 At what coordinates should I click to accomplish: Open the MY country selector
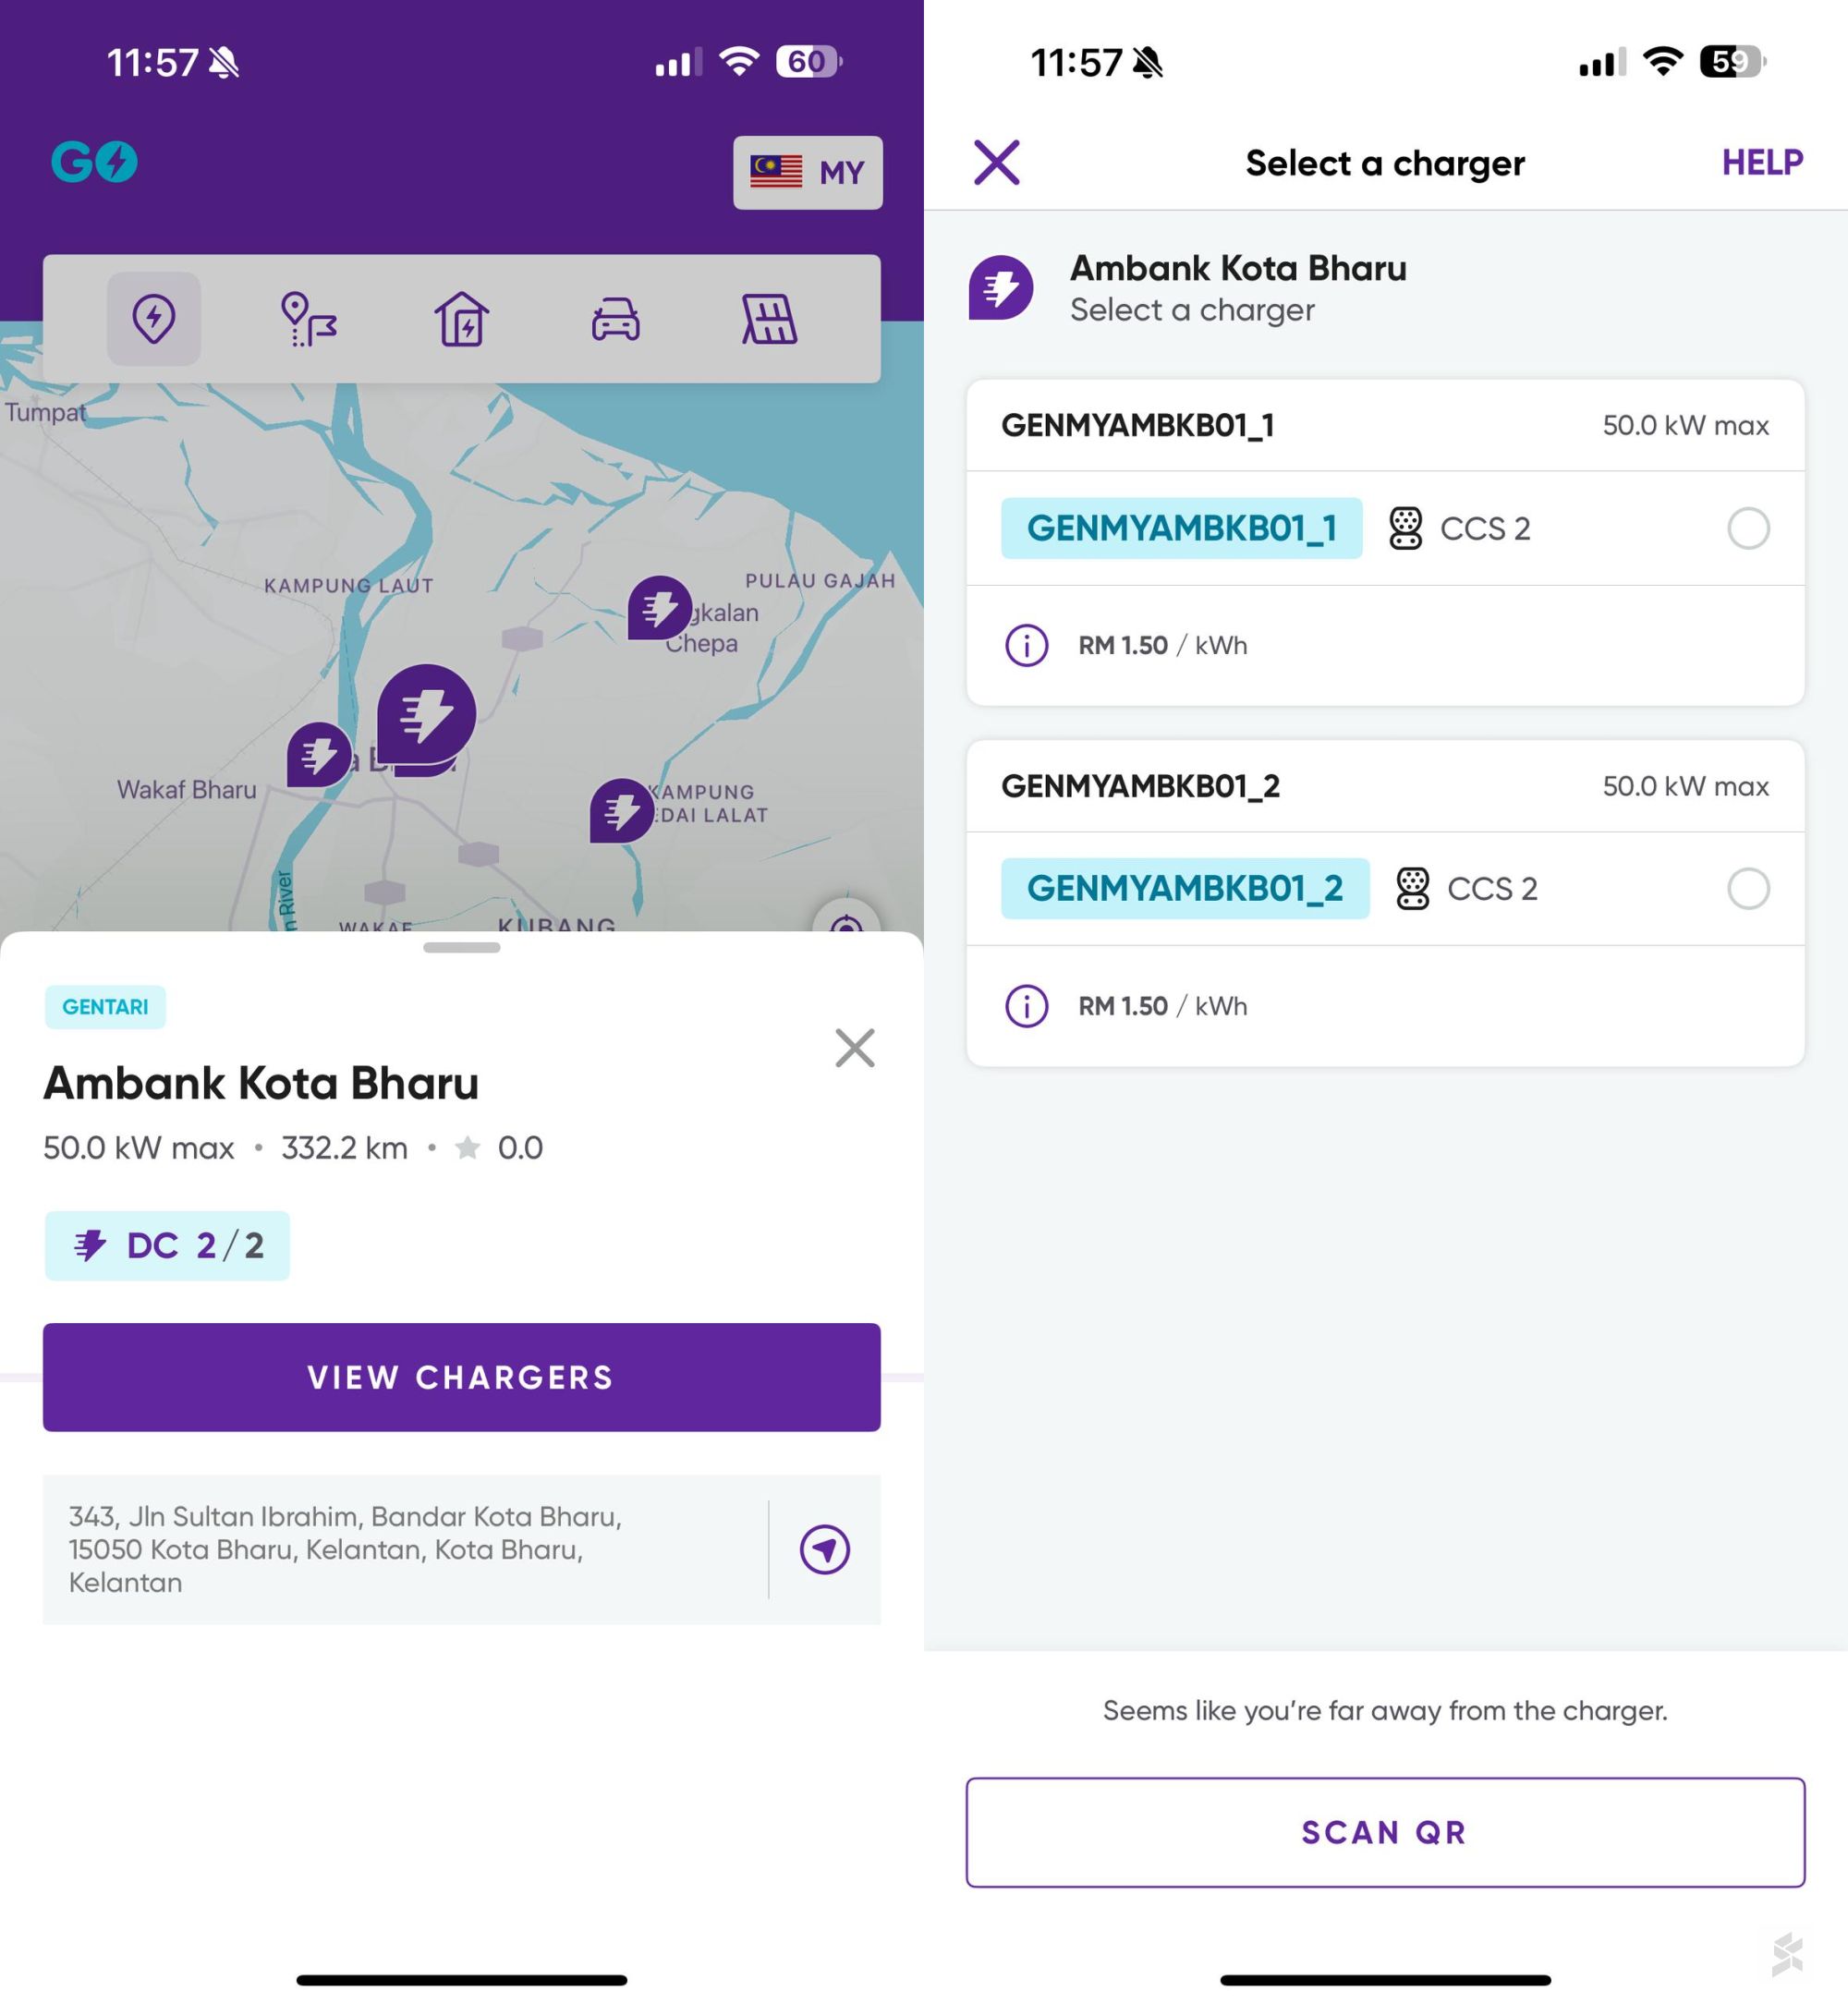pos(807,173)
